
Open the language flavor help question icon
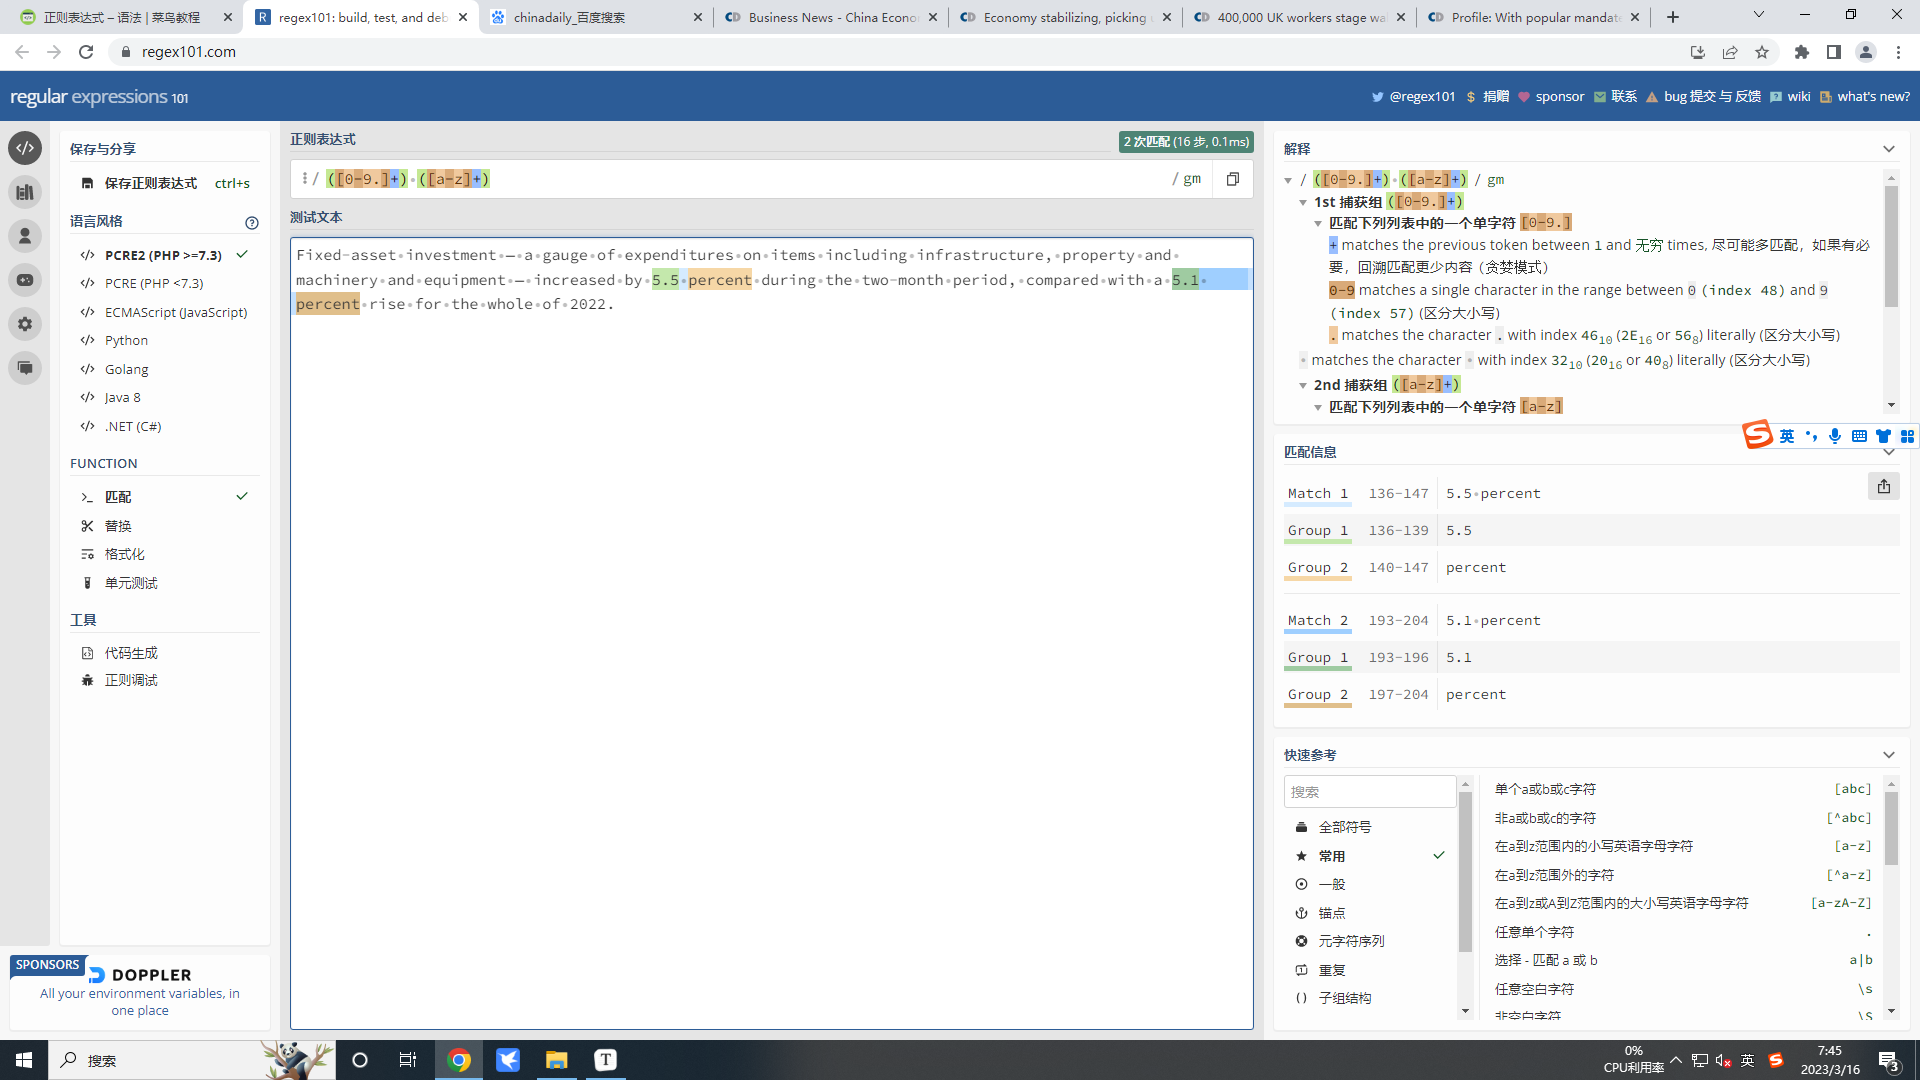[251, 222]
